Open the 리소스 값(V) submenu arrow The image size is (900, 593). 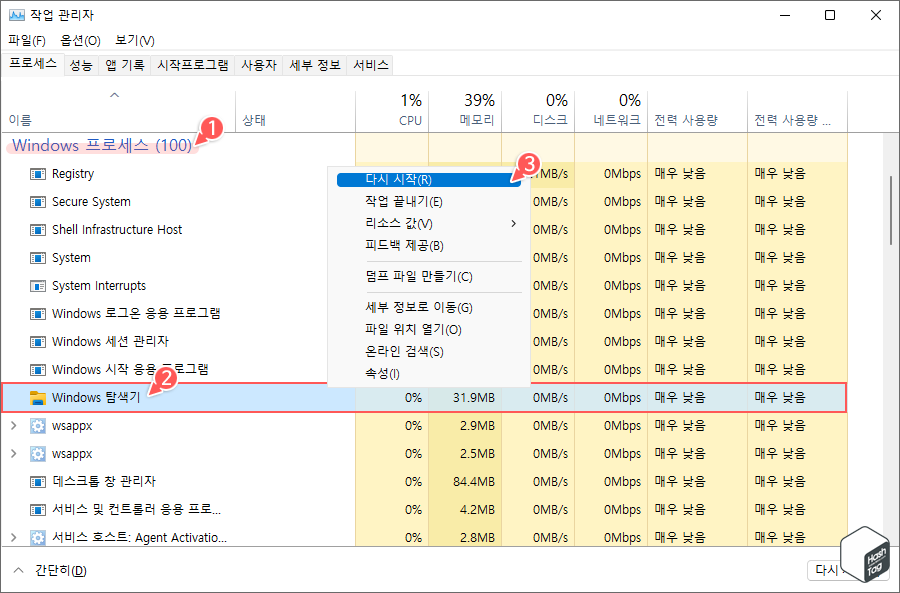[x=514, y=223]
